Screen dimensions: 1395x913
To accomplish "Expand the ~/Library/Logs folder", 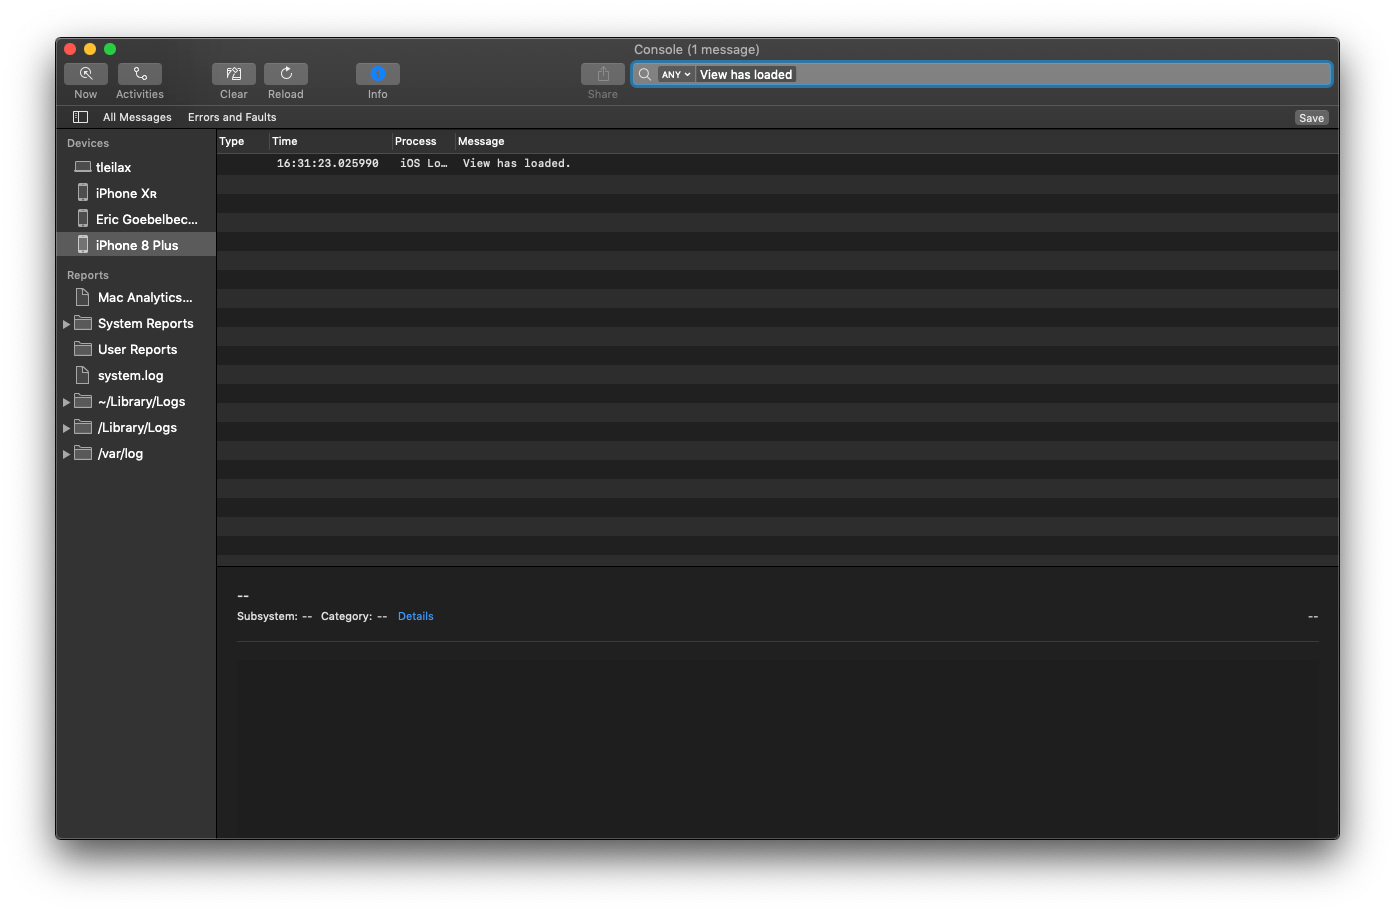I will click(66, 402).
